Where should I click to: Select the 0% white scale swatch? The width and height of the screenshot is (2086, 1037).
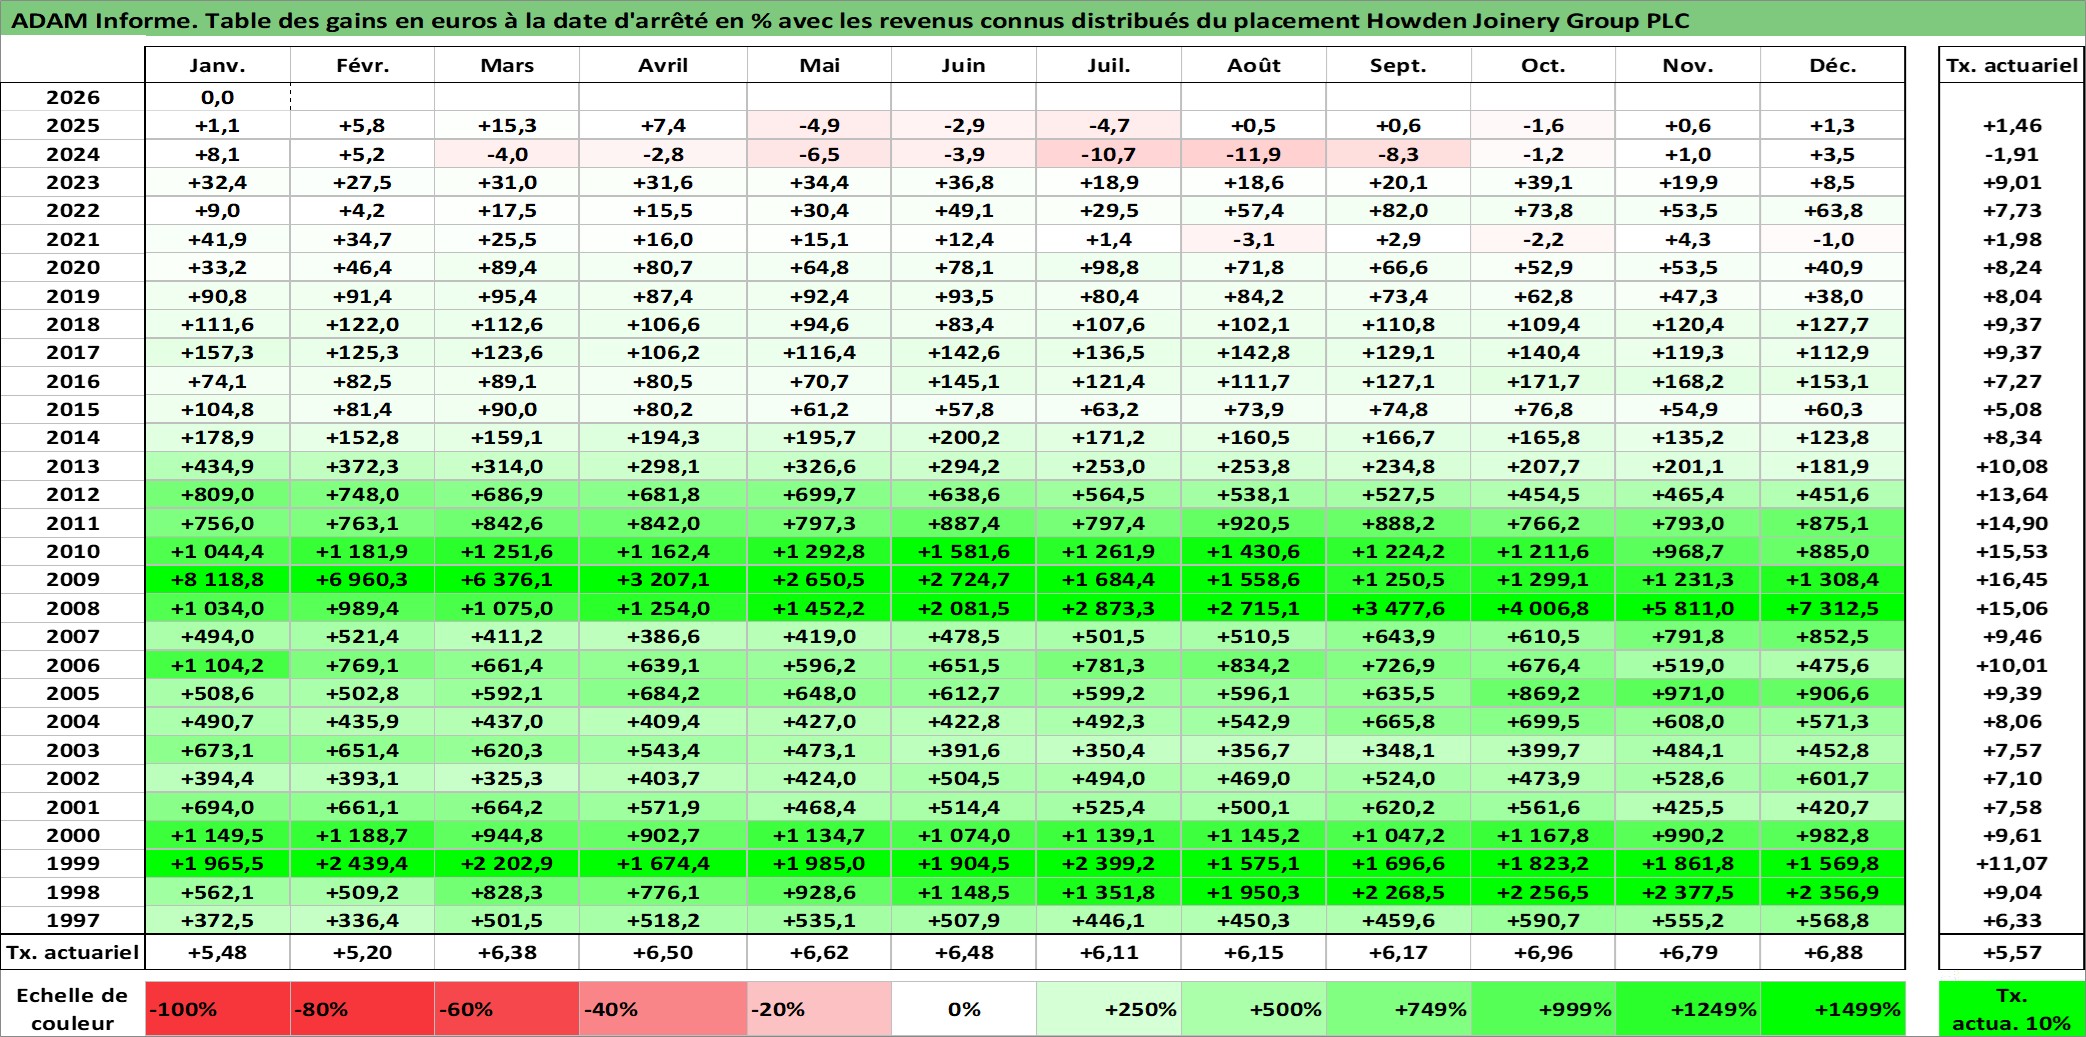coord(964,1008)
